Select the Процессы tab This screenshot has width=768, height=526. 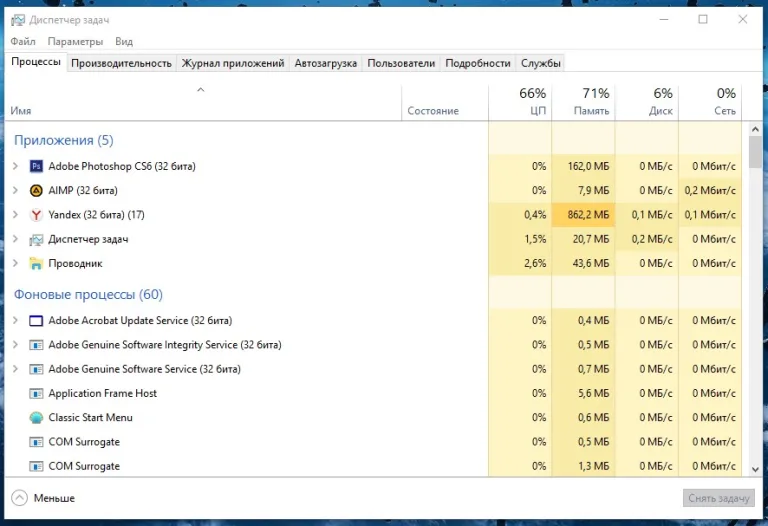pos(36,62)
